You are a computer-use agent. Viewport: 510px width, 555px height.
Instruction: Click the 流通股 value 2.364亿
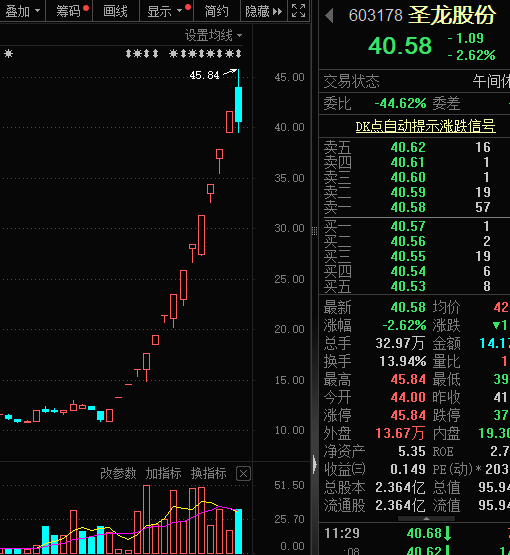[400, 505]
